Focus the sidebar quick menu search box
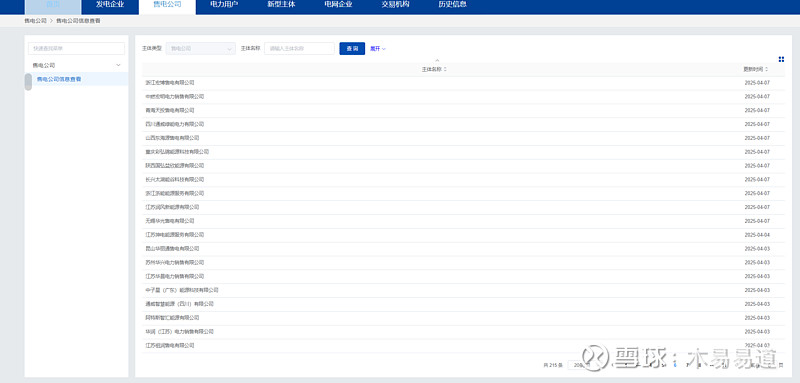800x383 pixels. coord(77,48)
